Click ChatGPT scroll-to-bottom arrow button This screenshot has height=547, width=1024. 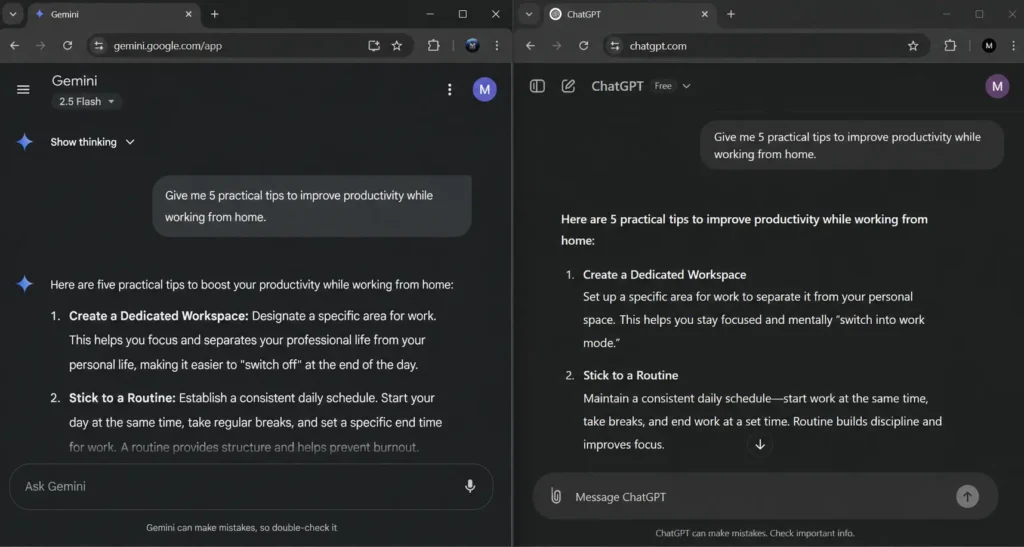click(x=760, y=445)
